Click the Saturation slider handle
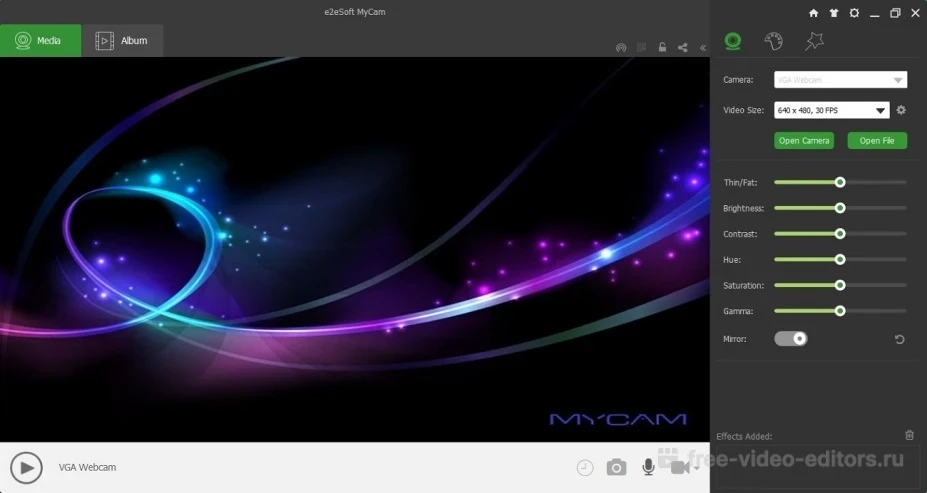The image size is (927, 493). (x=840, y=285)
